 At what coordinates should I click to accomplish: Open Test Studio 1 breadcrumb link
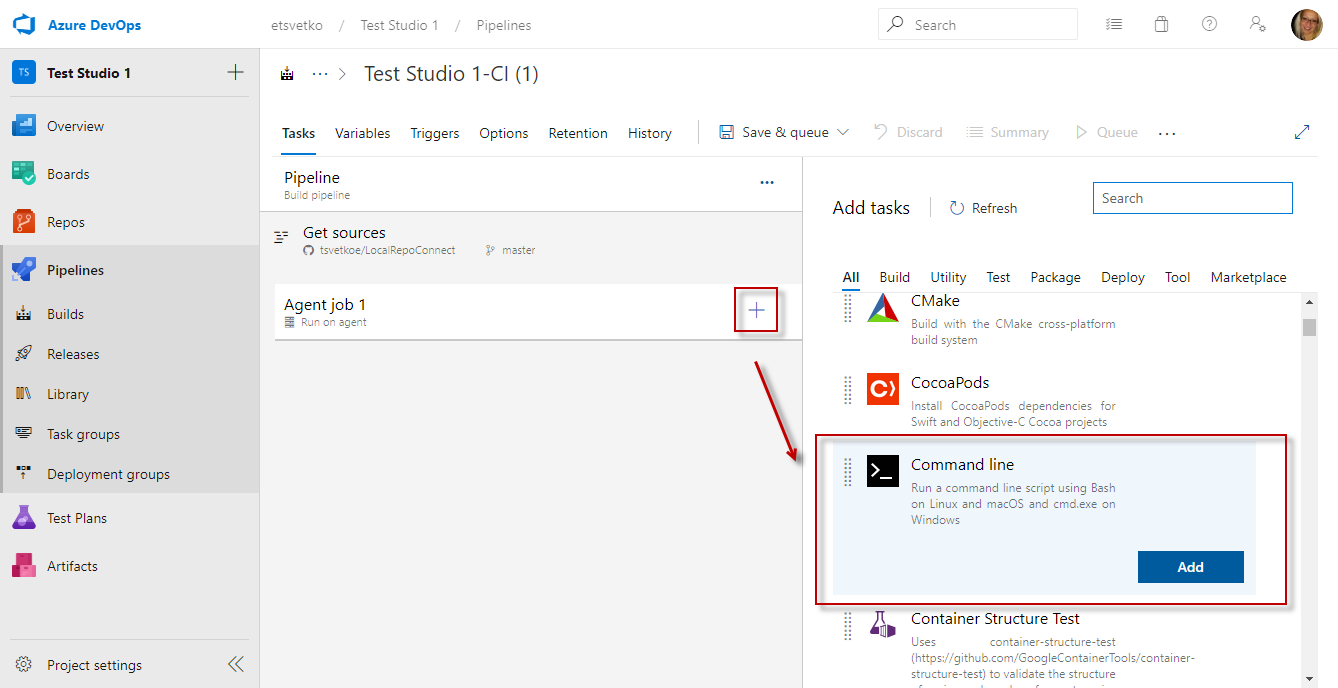click(x=400, y=25)
